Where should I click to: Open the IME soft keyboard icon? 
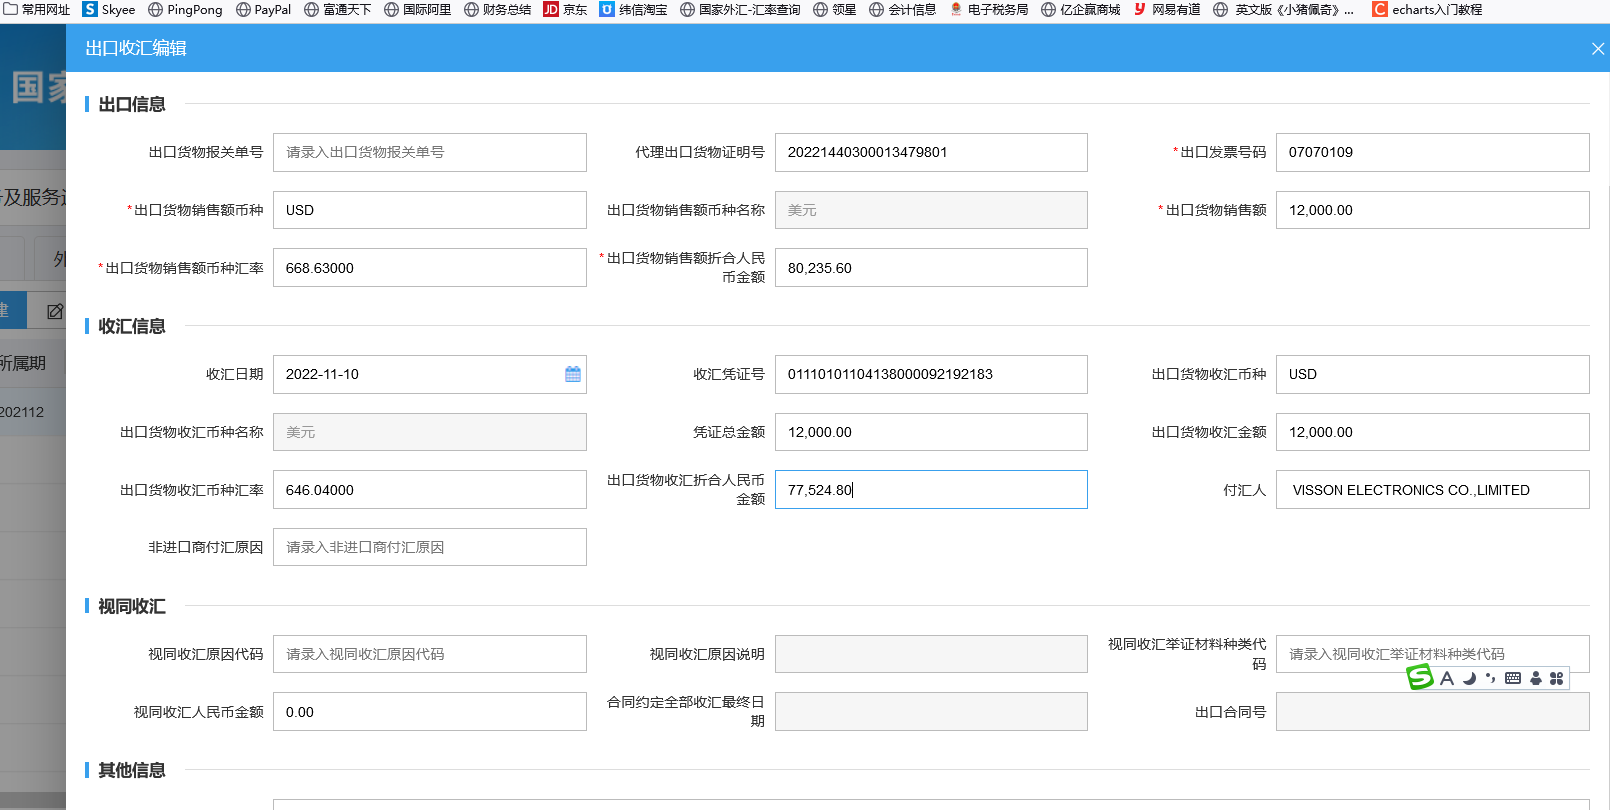[1513, 678]
